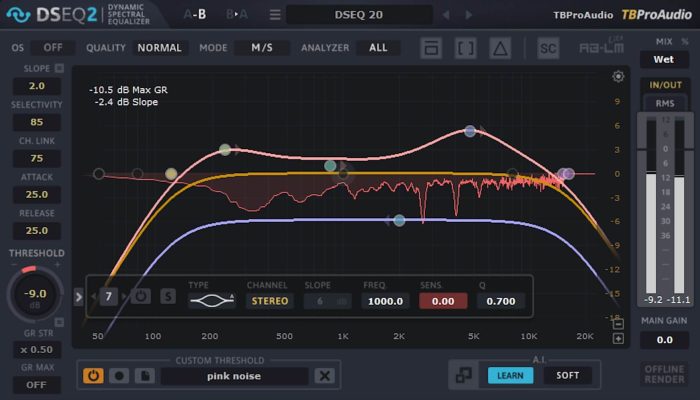The width and height of the screenshot is (700, 400).
Task: Select the next band arrow right of 7
Action: [x=124, y=296]
